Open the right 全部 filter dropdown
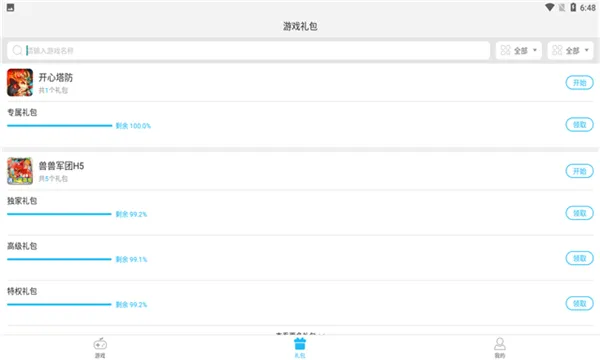The image size is (600, 360). pos(570,50)
